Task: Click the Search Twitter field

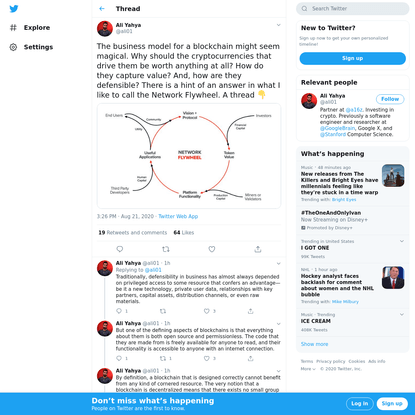Action: 353,9
